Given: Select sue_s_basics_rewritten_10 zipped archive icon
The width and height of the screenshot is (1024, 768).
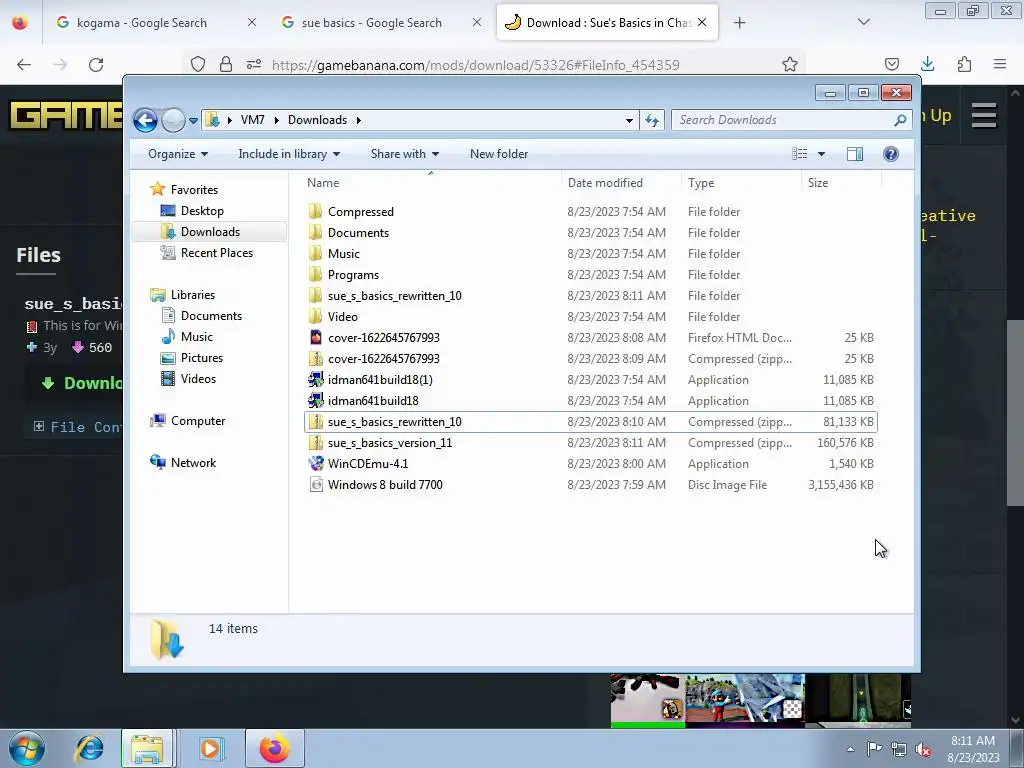Looking at the screenshot, I should coord(315,422).
